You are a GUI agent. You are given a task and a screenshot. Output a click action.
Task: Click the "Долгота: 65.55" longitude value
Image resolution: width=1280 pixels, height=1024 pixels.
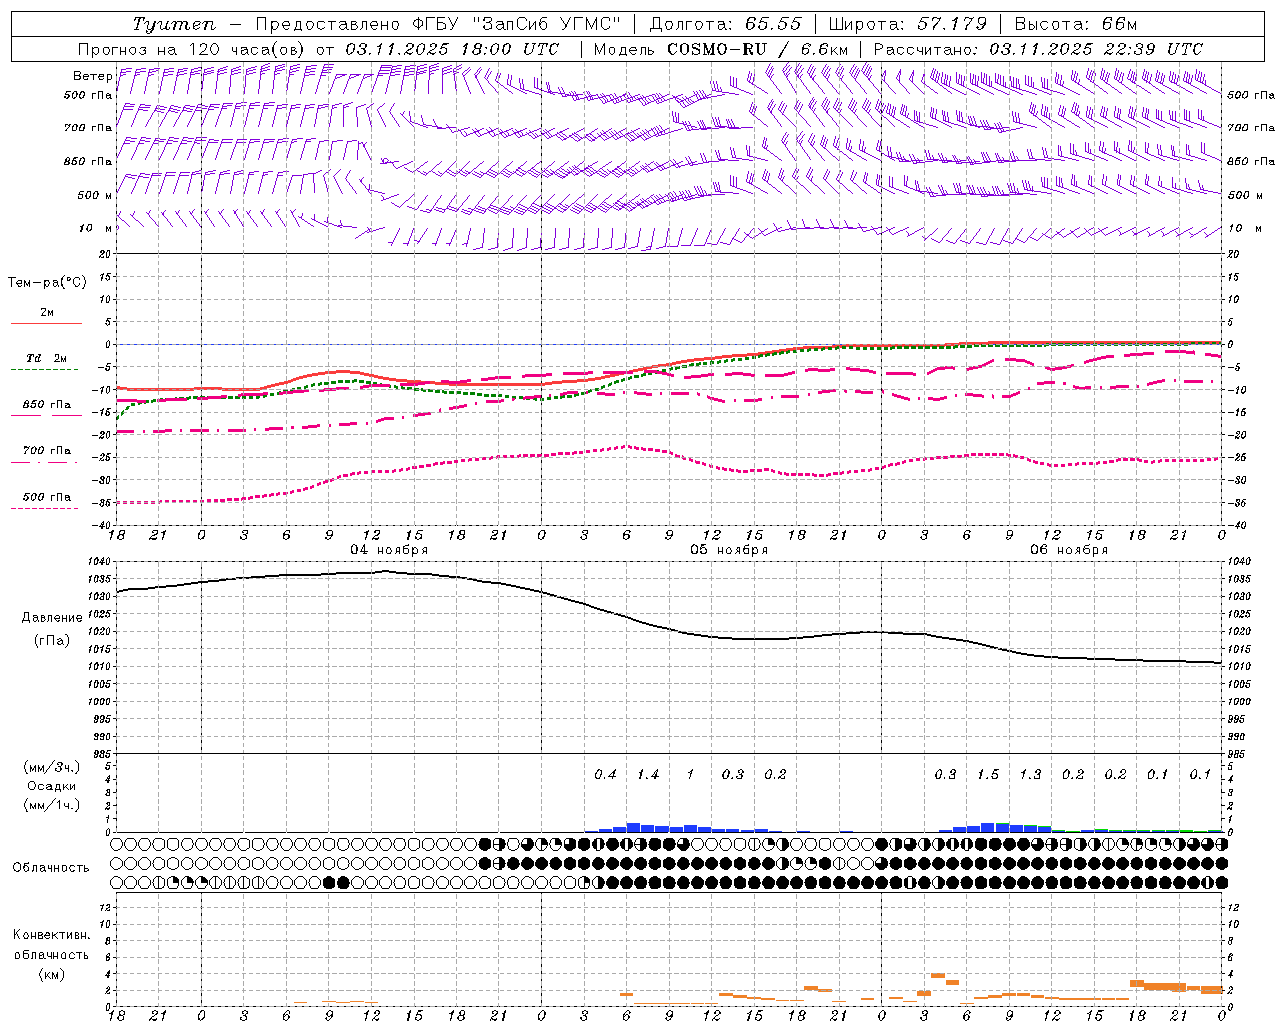pyautogui.click(x=725, y=24)
